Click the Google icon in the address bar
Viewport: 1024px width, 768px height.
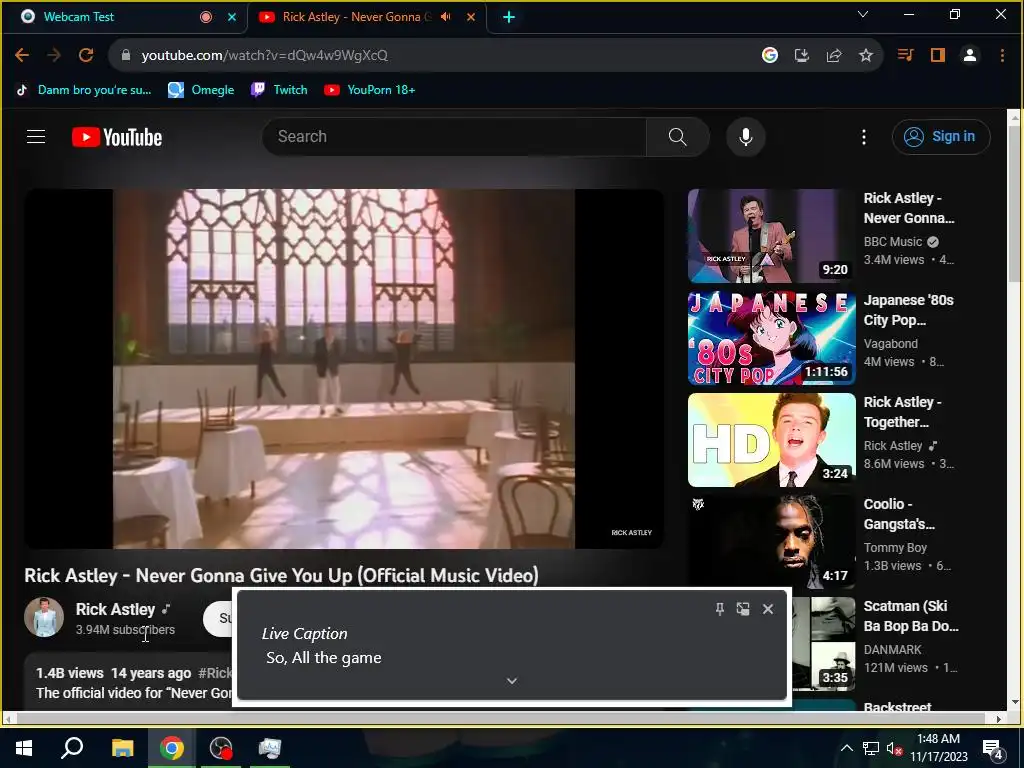[x=770, y=56]
